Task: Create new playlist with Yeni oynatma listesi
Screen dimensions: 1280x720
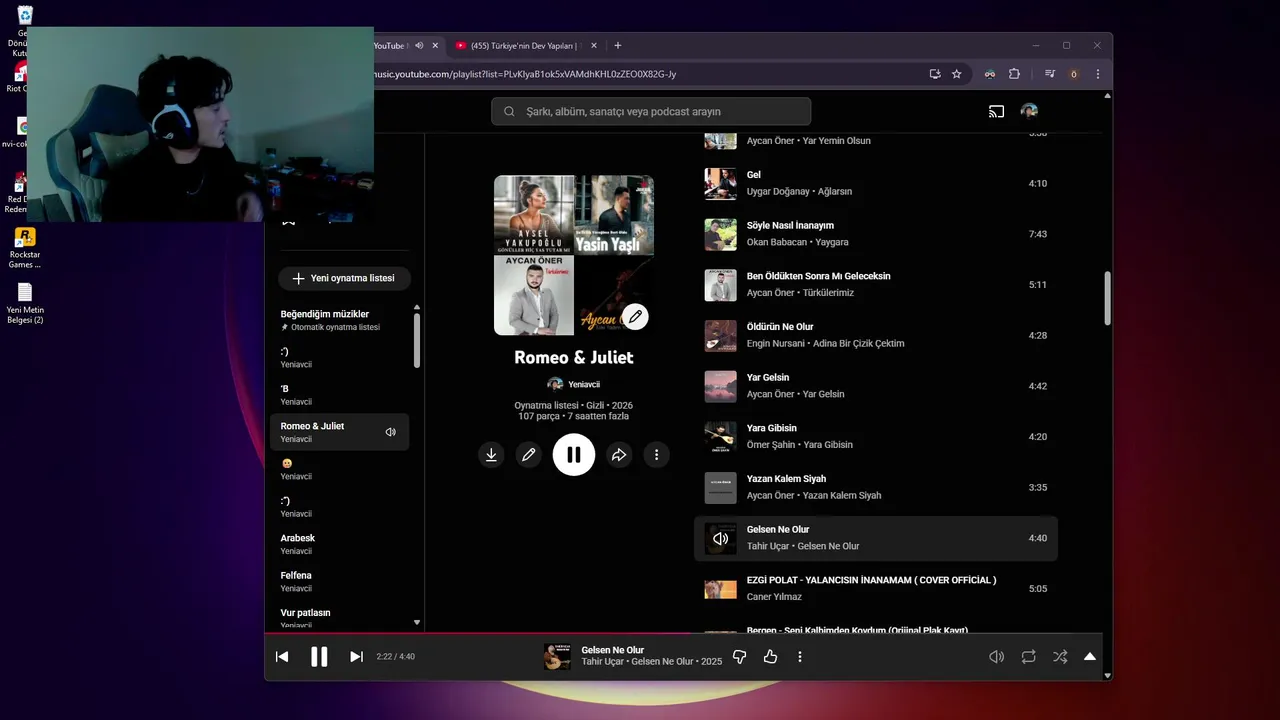Action: coord(344,278)
